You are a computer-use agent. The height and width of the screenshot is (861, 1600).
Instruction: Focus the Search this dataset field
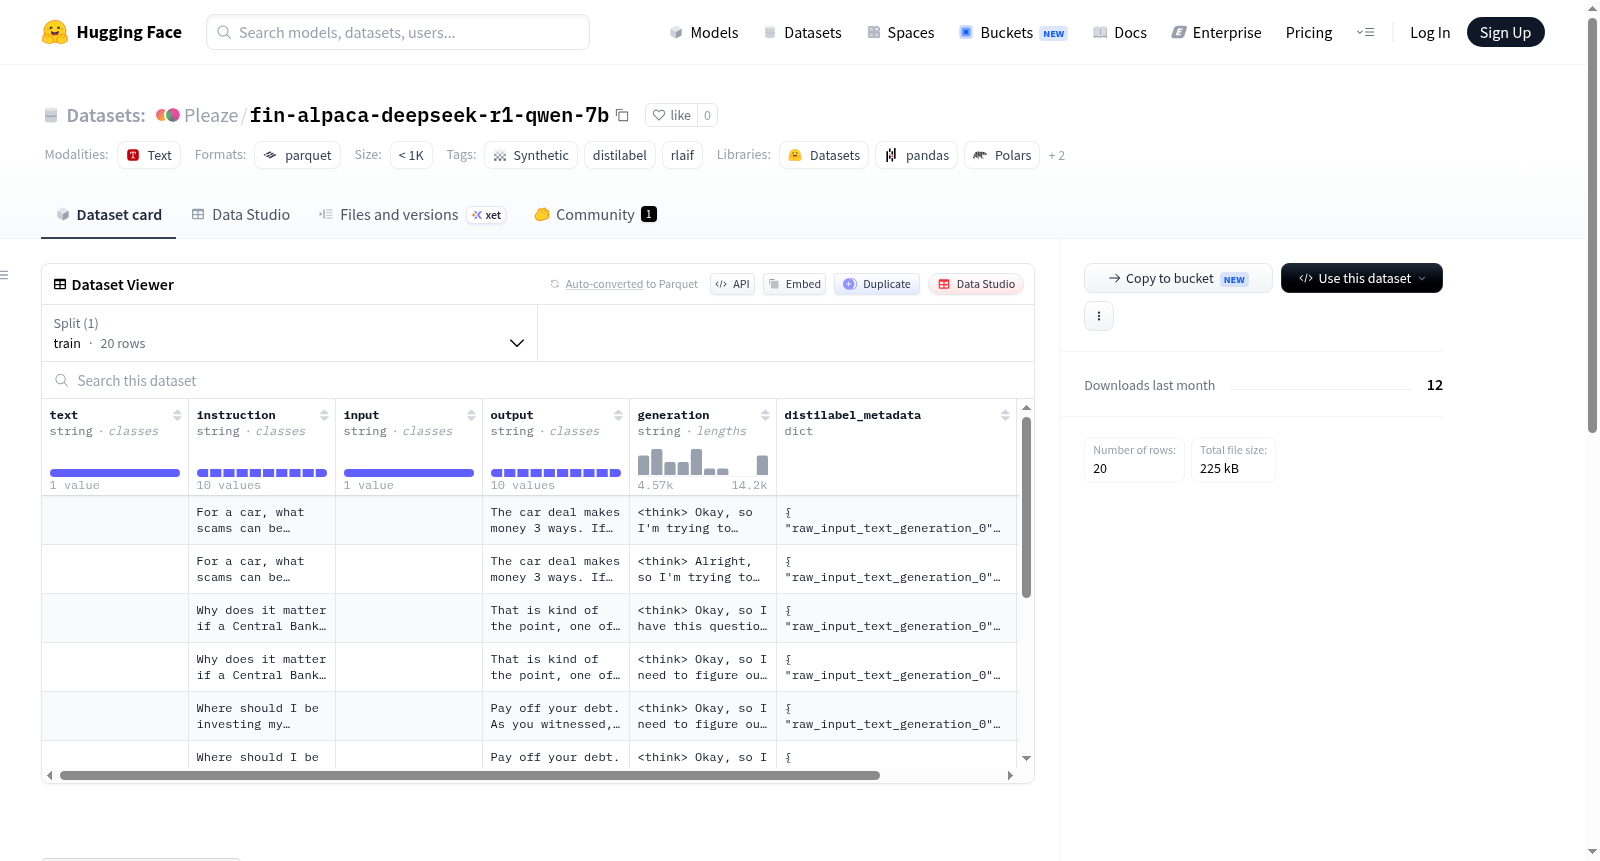click(x=538, y=380)
